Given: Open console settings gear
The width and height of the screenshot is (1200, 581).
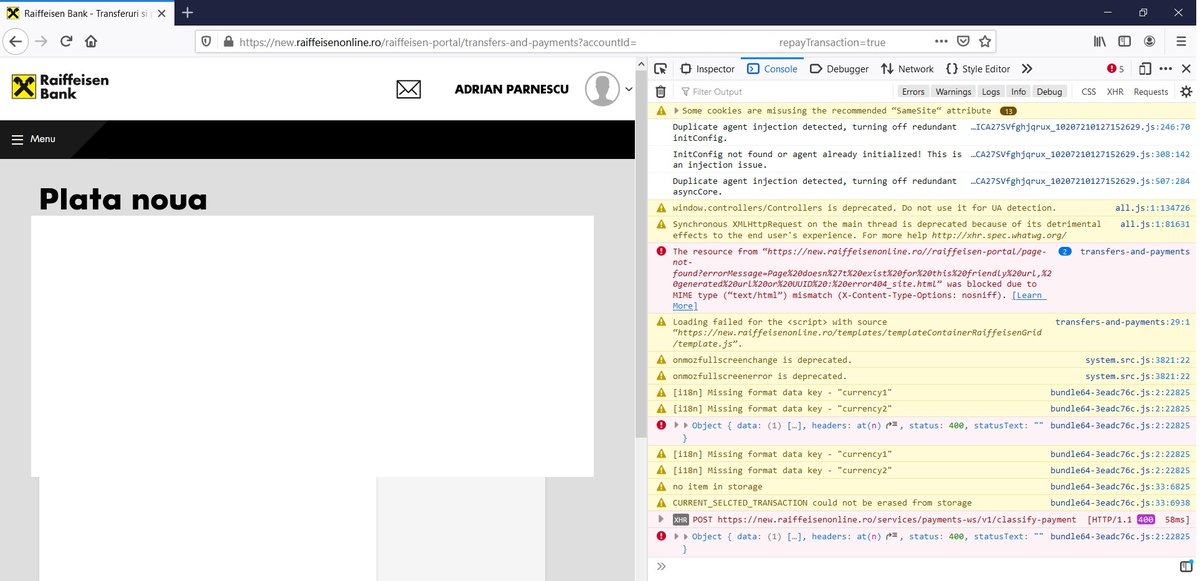Looking at the screenshot, I should (1186, 92).
